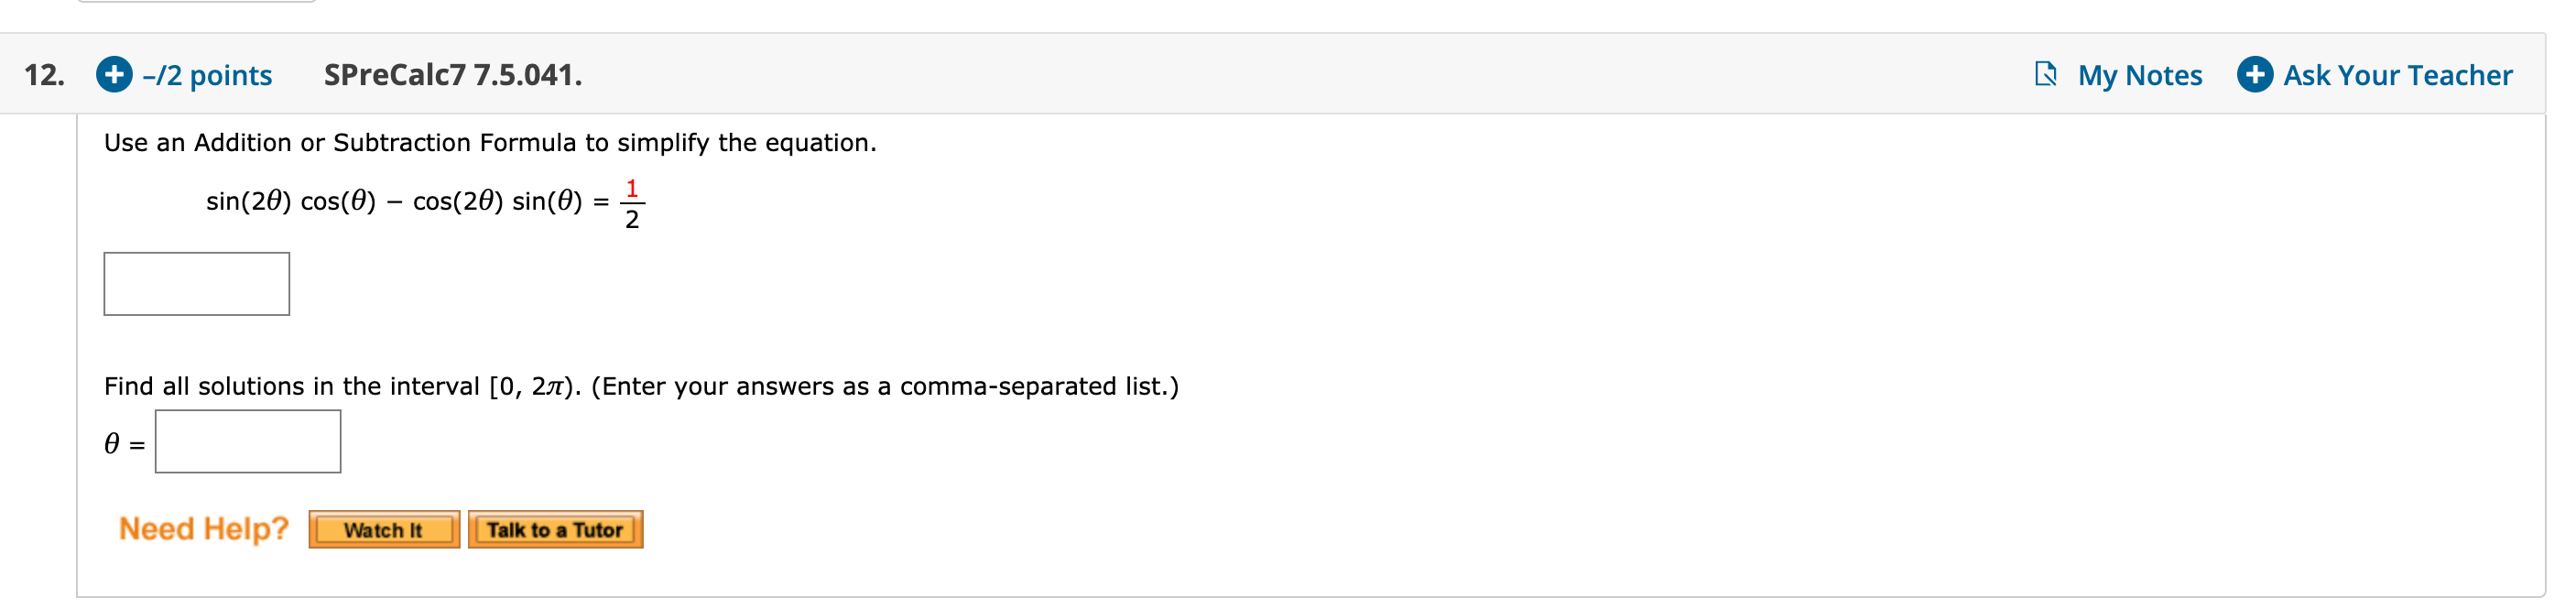Click the simplified equation answer box
Screen dimensions: 2576x609
point(195,283)
